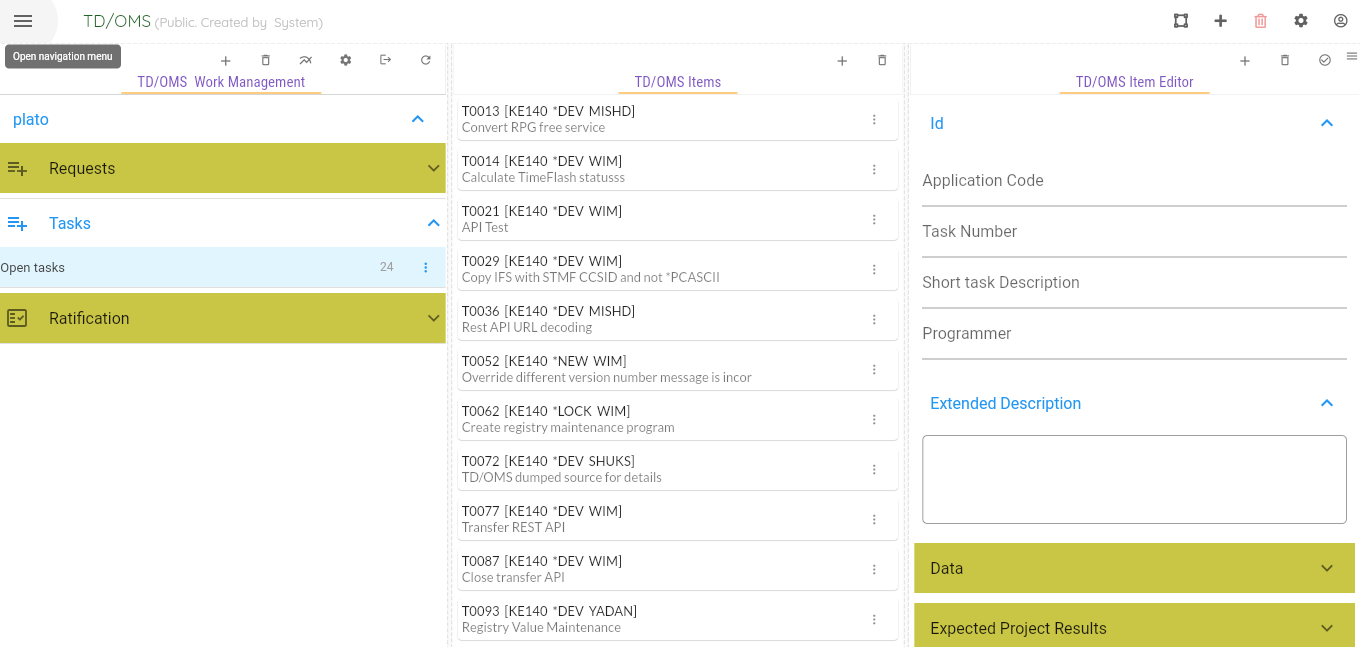
Task: Add a new item in TD/OMS Items panel
Action: coord(842,61)
